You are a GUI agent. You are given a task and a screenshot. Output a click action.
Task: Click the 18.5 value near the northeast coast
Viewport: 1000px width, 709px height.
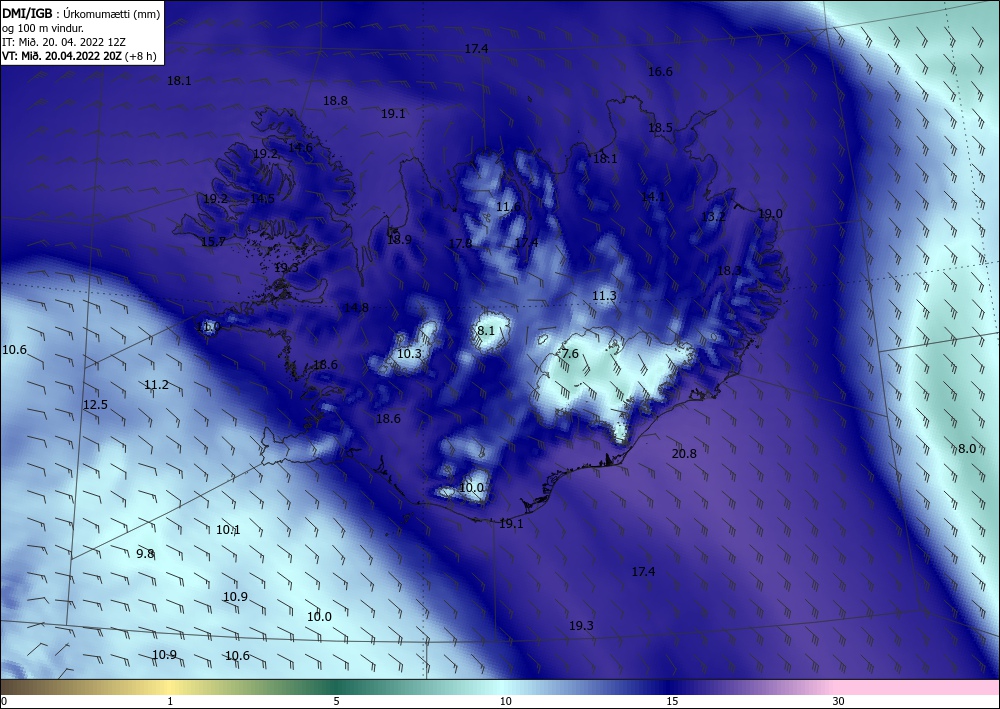660,128
